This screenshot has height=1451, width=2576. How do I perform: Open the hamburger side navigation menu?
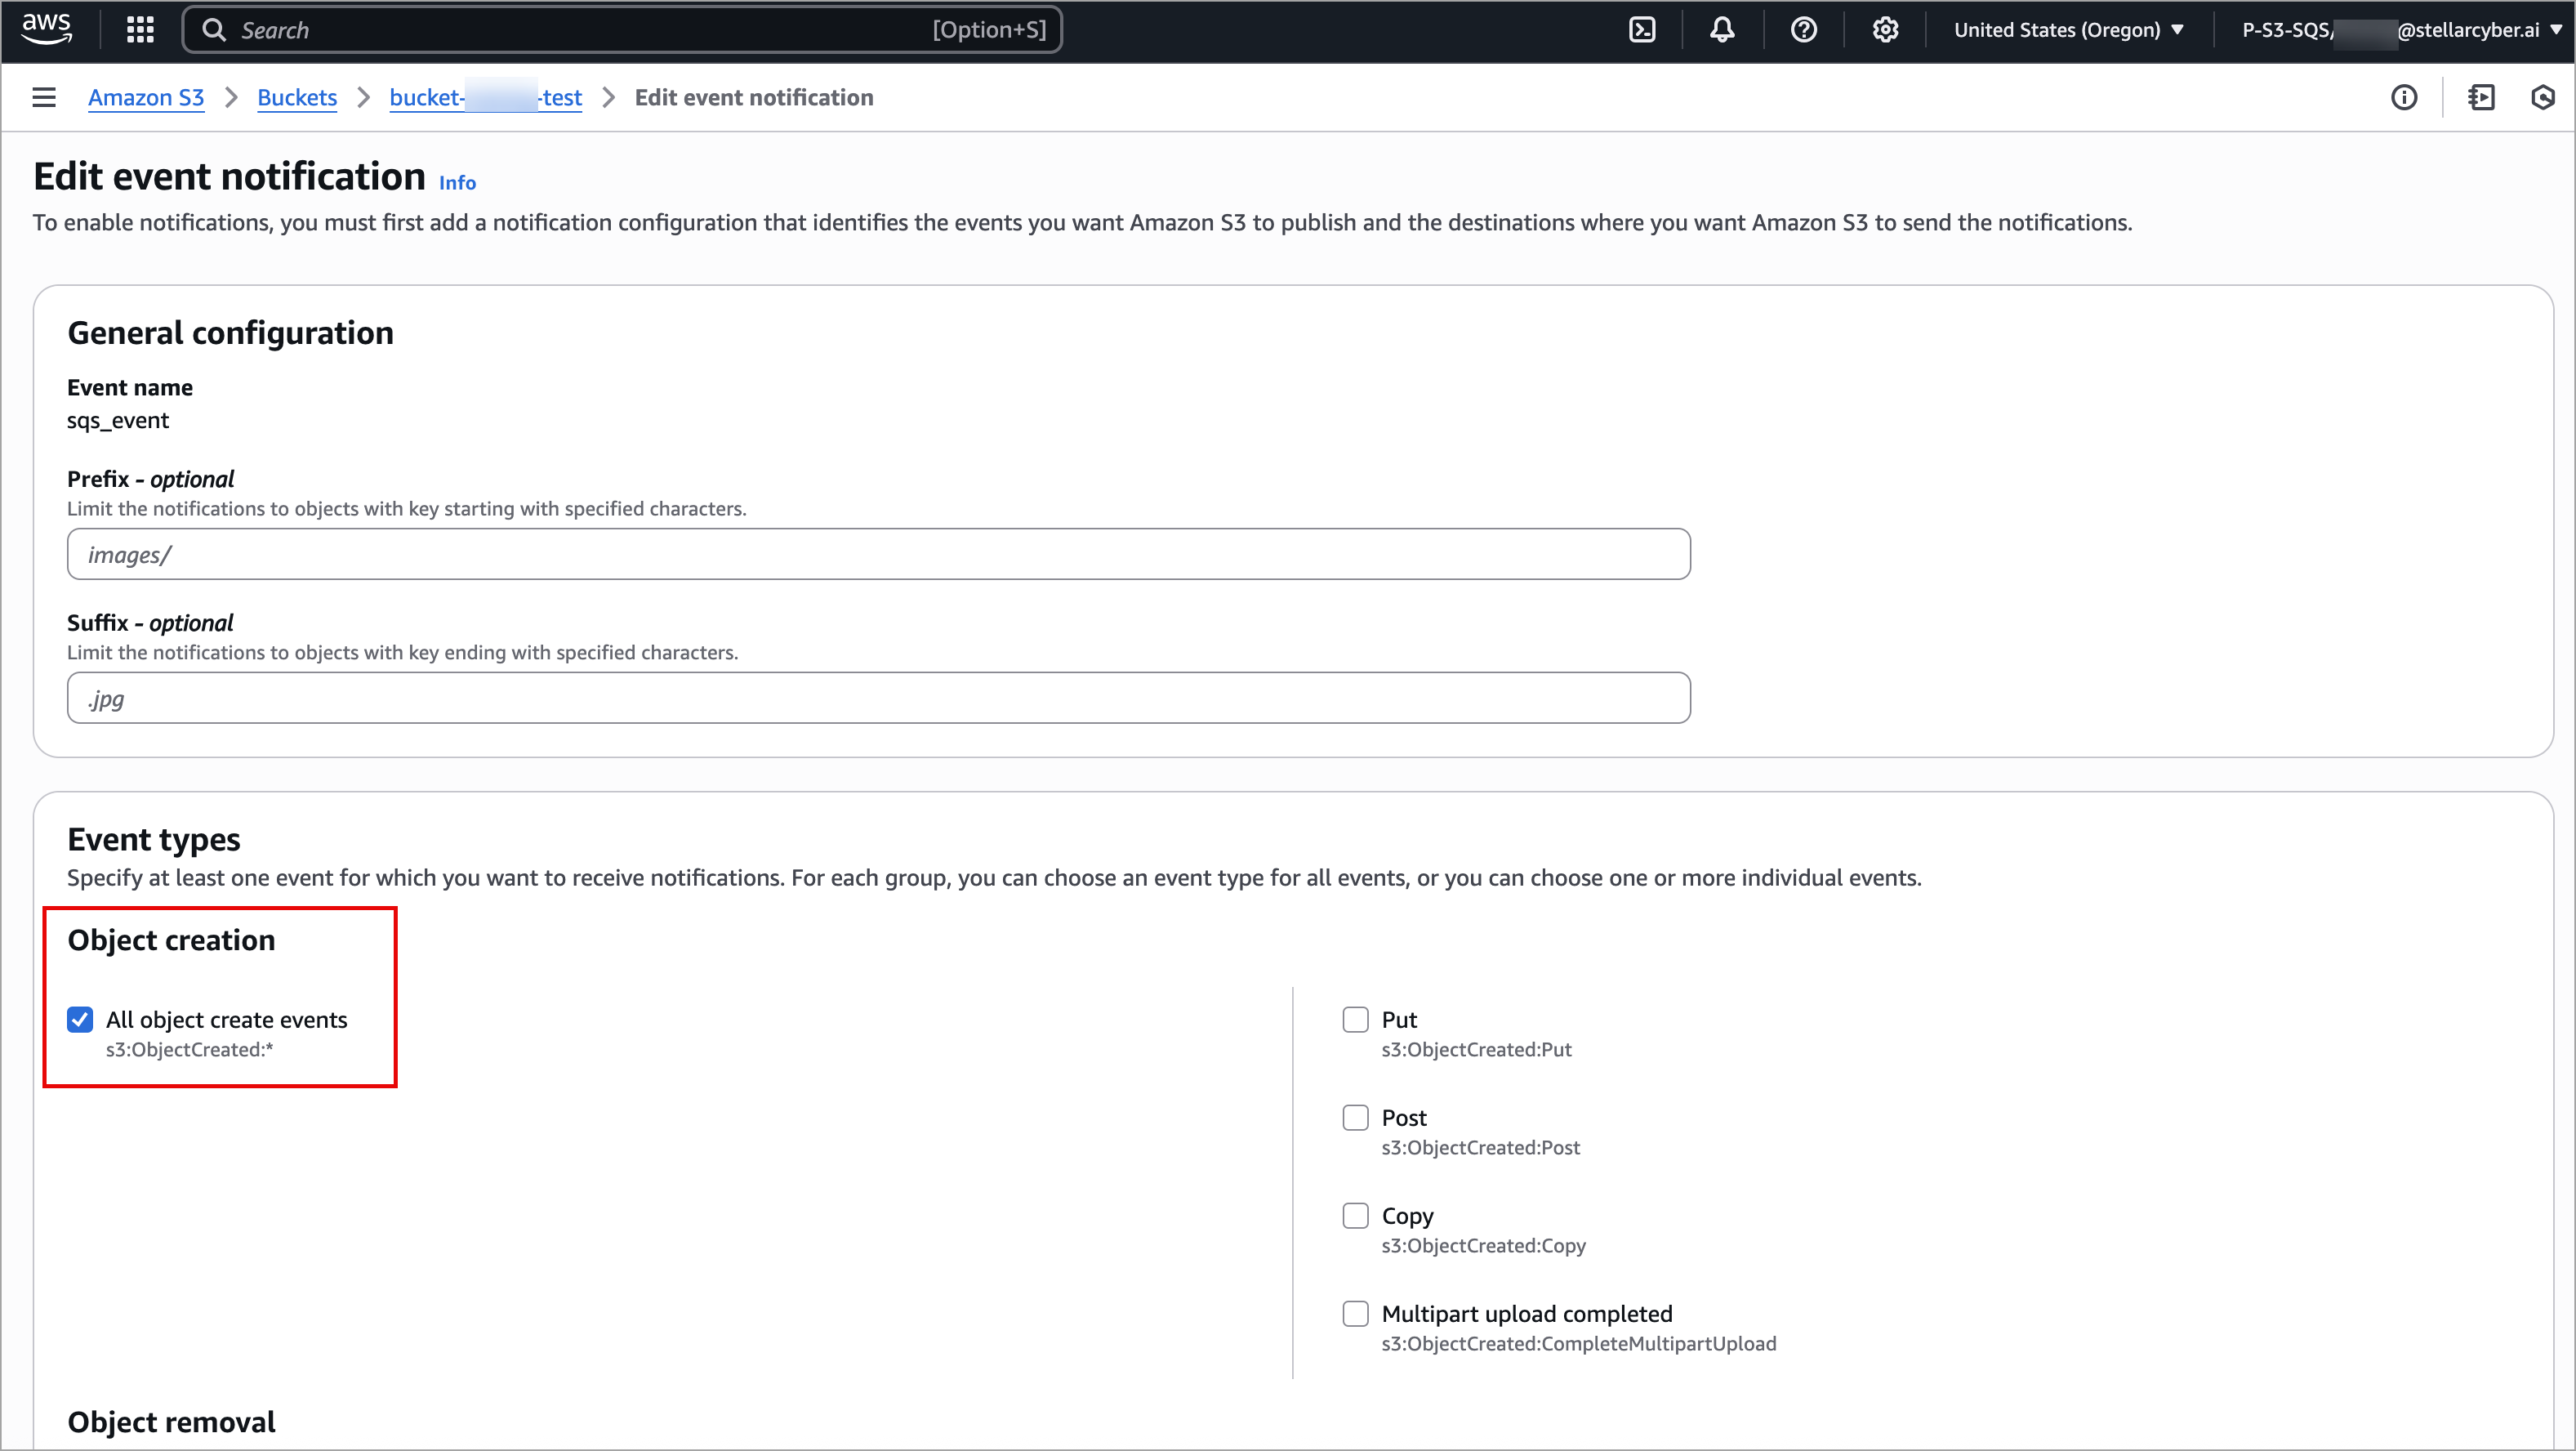tap(44, 97)
